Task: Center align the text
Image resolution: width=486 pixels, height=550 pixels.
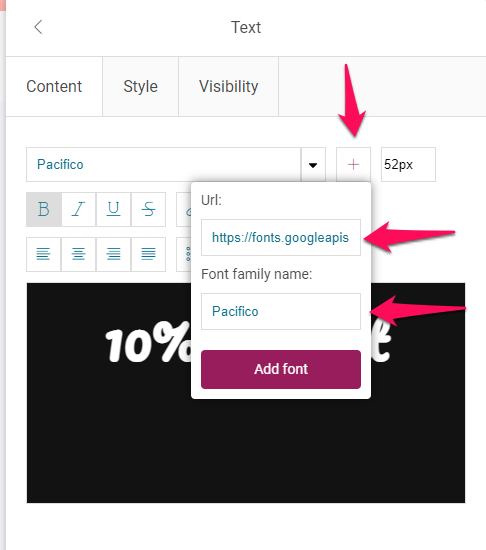Action: point(79,254)
